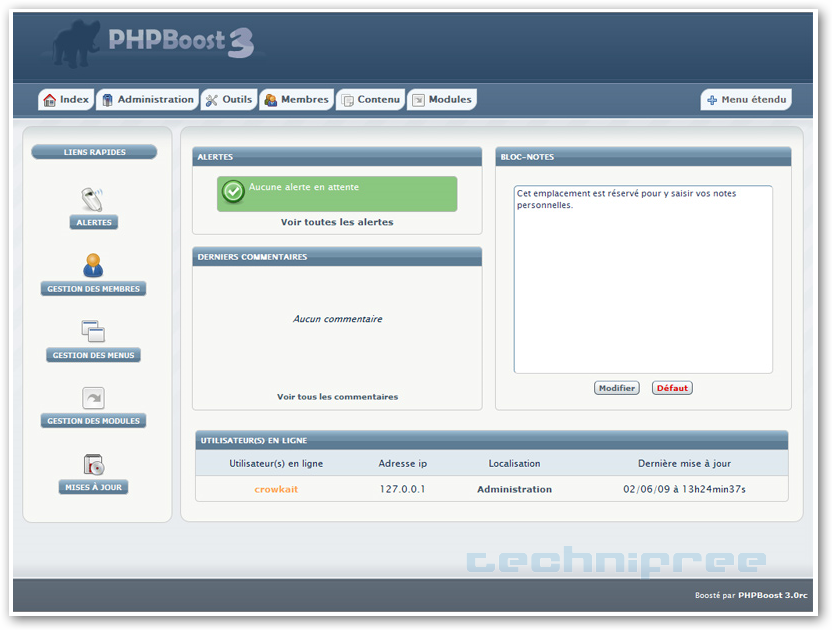Follow the Voir tous les commentaires link
This screenshot has width=832, height=630.
click(x=337, y=397)
